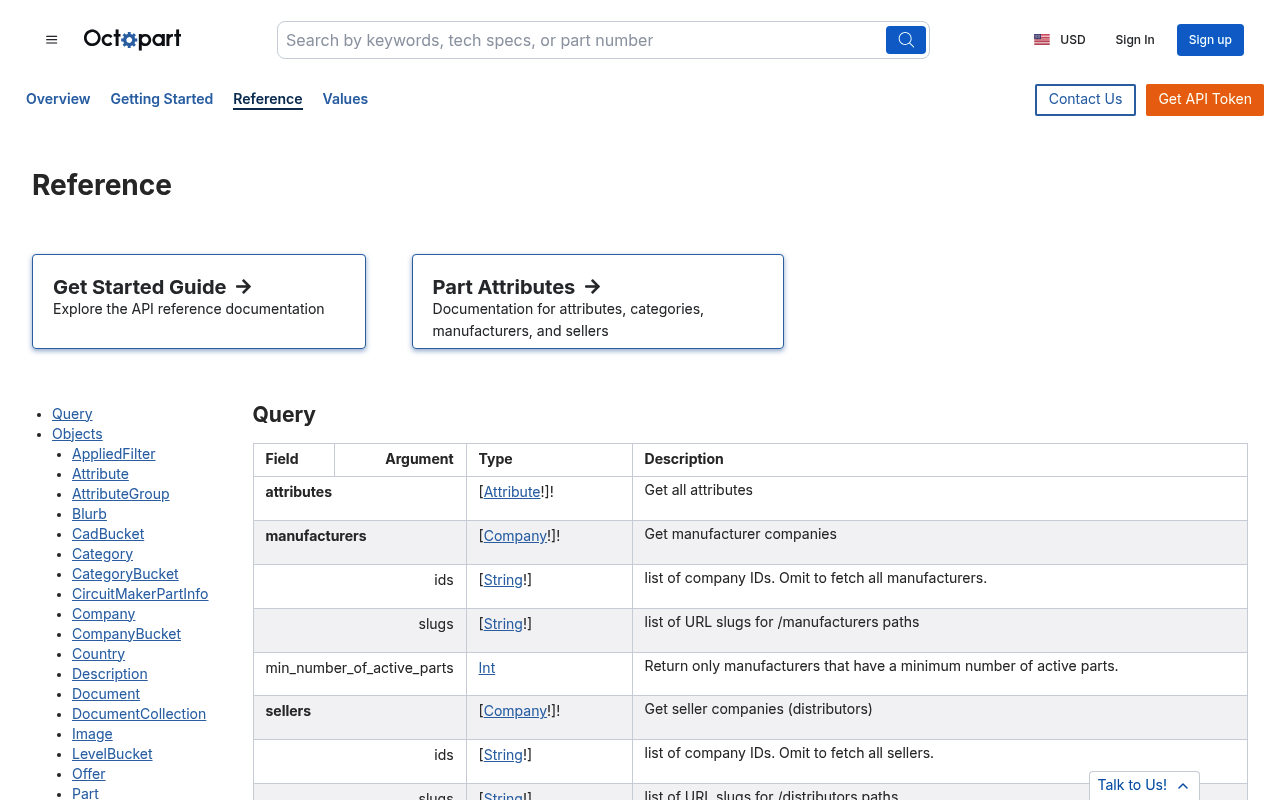Click Company type link in sellers row
This screenshot has width=1280, height=800.
[x=515, y=711]
